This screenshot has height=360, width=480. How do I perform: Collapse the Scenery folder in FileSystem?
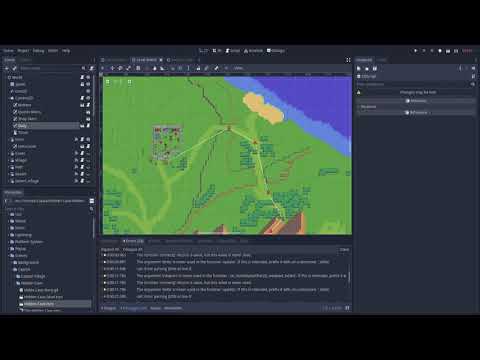[8, 256]
